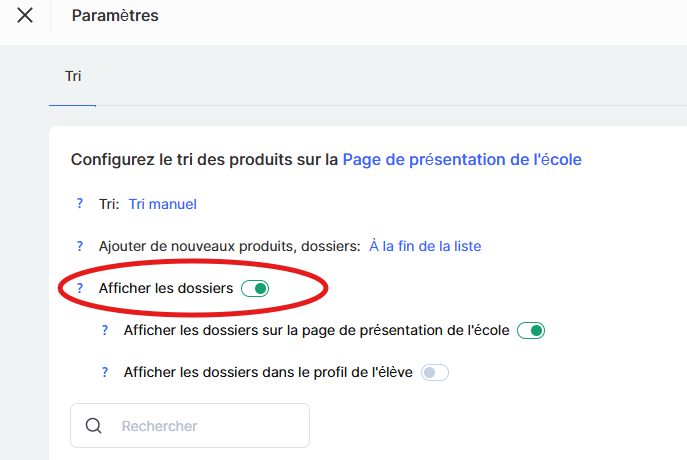This screenshot has width=687, height=460.
Task: Disable the Afficher les dossiers toggle
Action: (x=255, y=289)
